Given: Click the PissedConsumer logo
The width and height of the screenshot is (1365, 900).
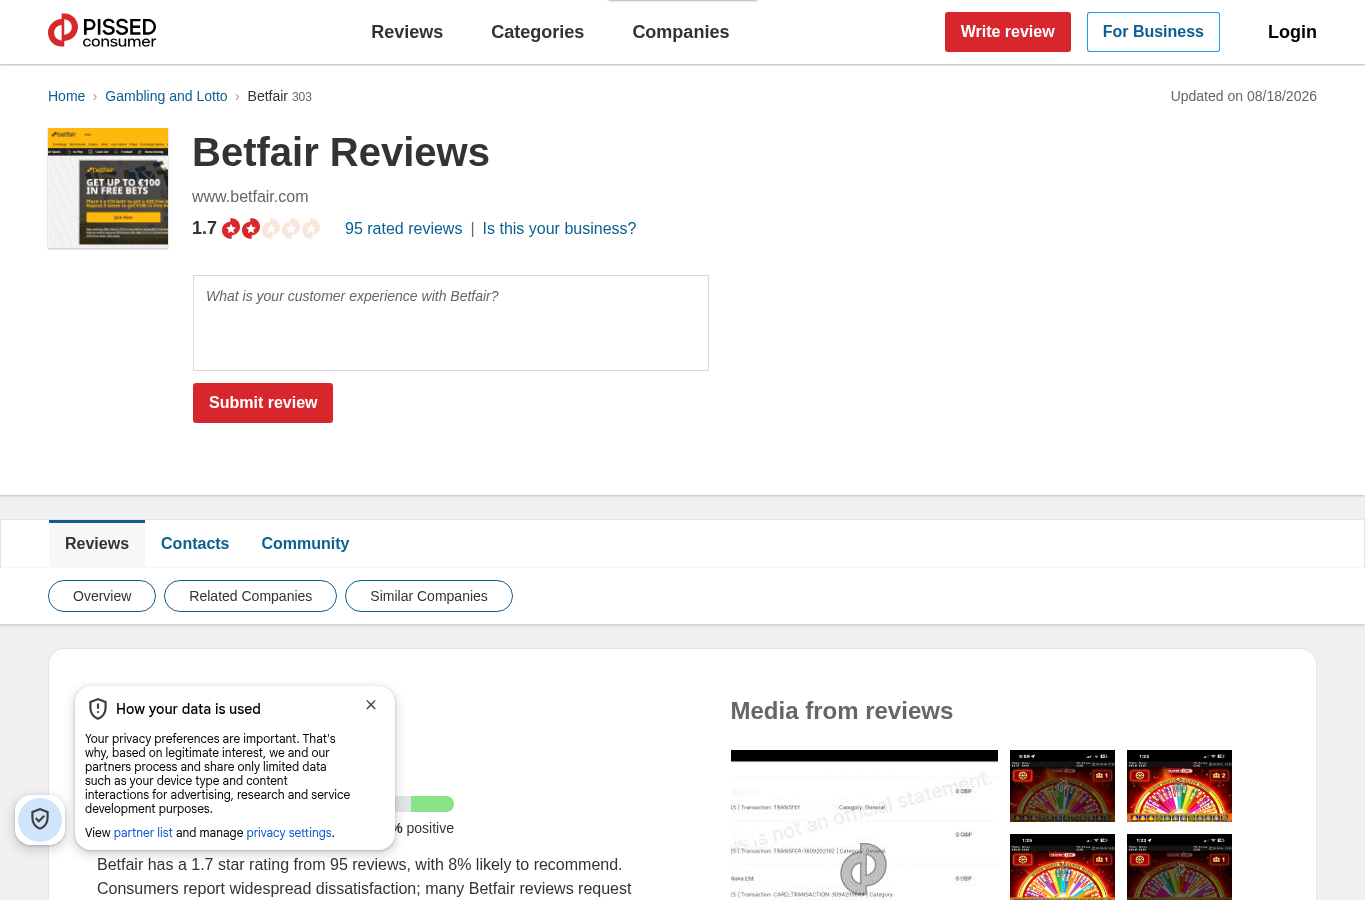Looking at the screenshot, I should point(102,31).
